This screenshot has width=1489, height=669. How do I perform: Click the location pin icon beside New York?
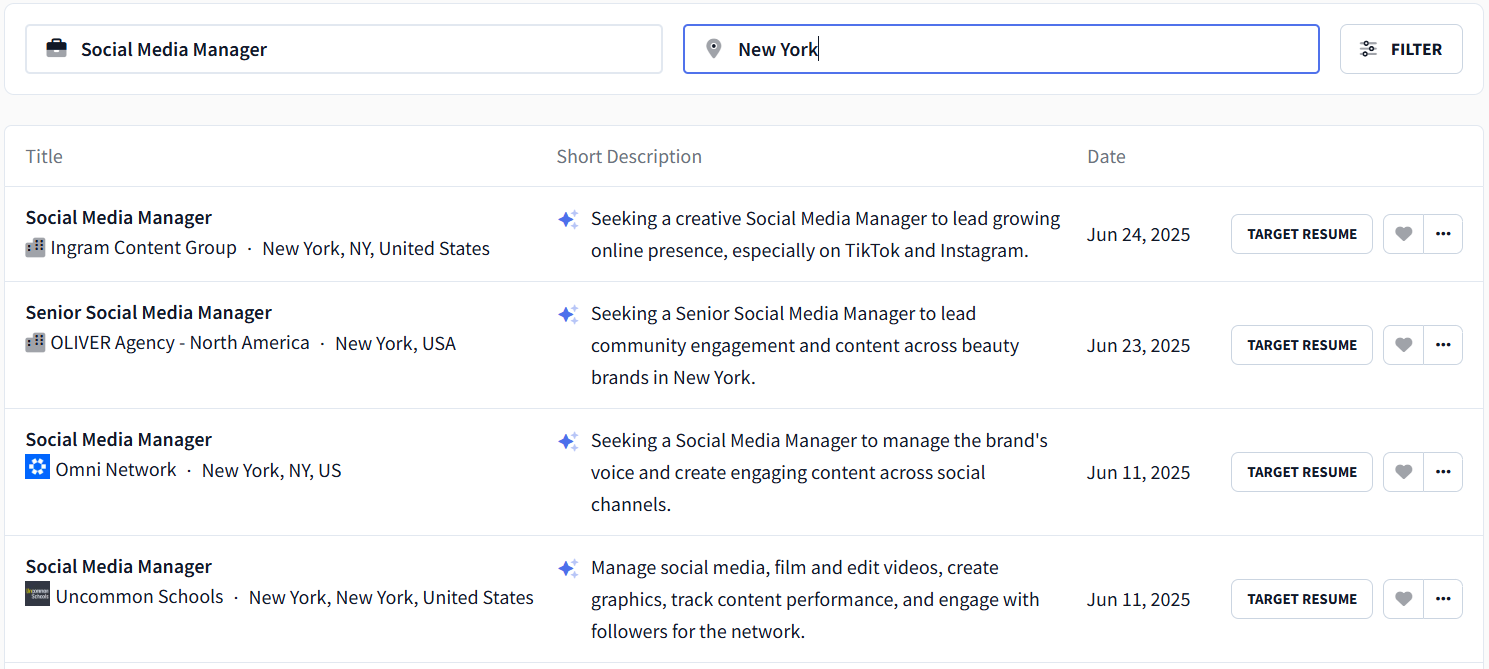pos(713,48)
